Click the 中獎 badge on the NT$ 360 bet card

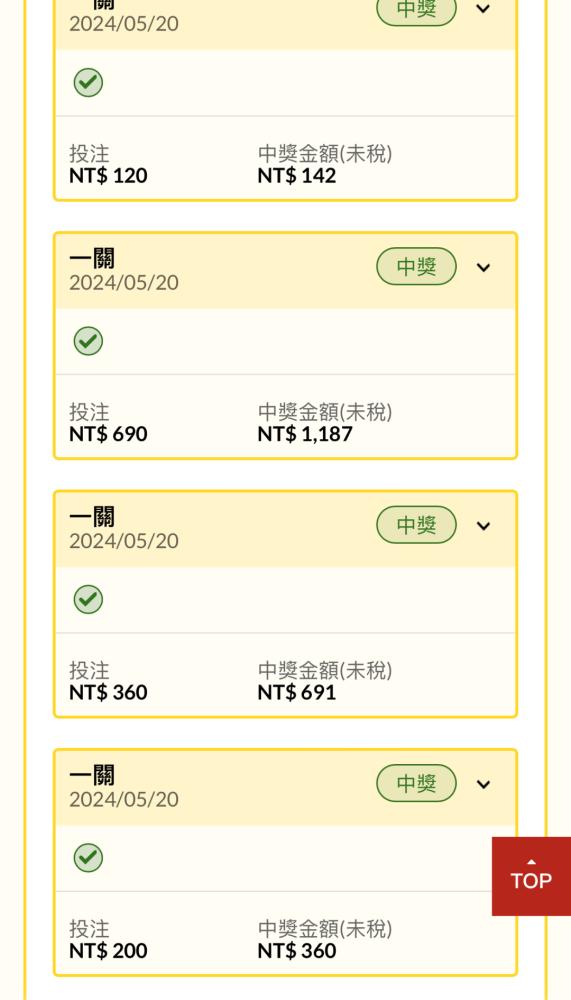pyautogui.click(x=417, y=525)
